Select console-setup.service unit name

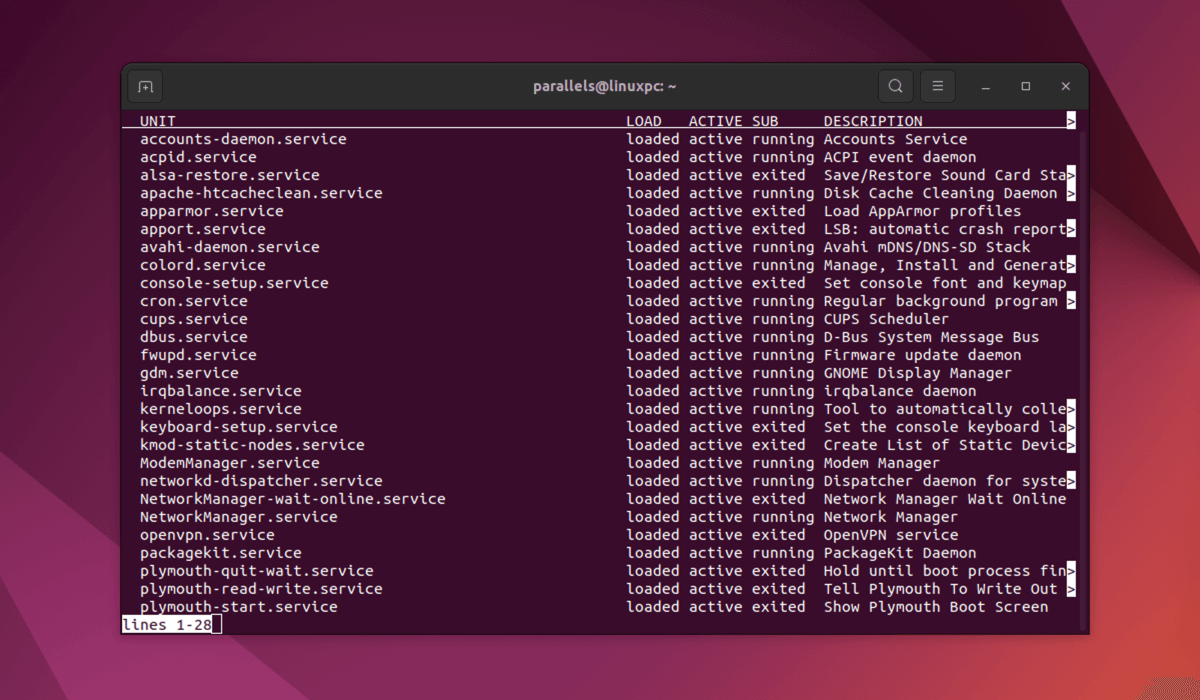tap(234, 283)
